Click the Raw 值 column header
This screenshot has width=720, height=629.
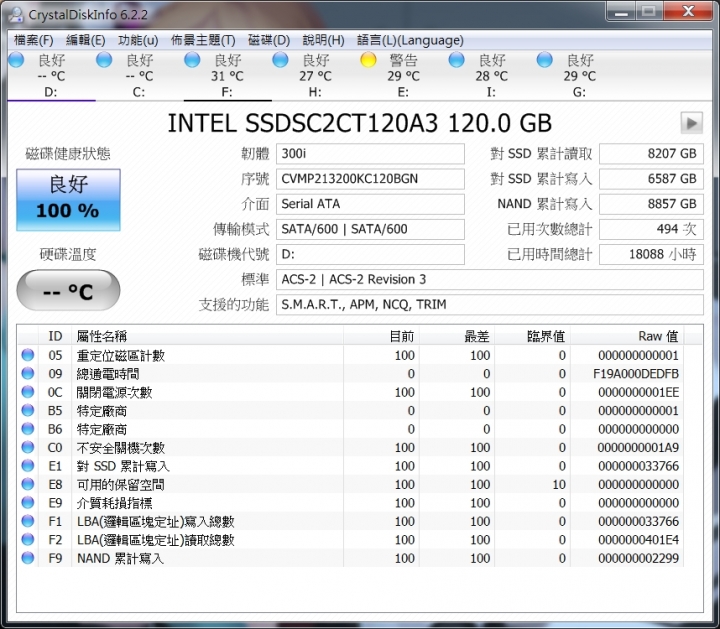(627, 336)
